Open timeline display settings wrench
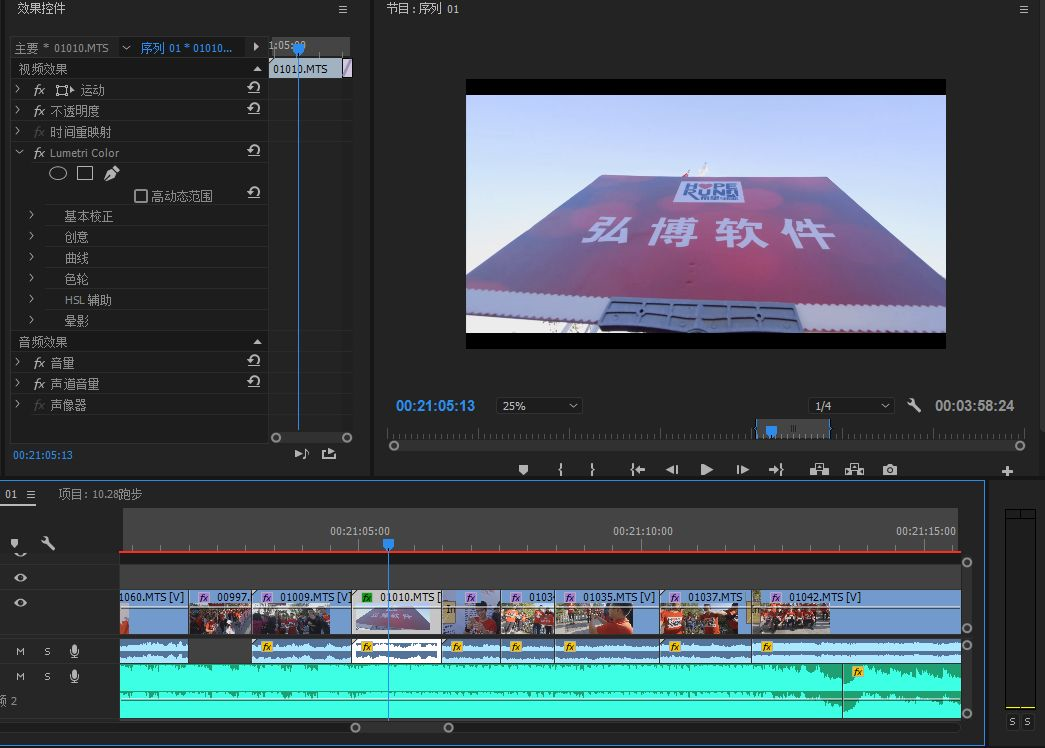 pos(48,543)
